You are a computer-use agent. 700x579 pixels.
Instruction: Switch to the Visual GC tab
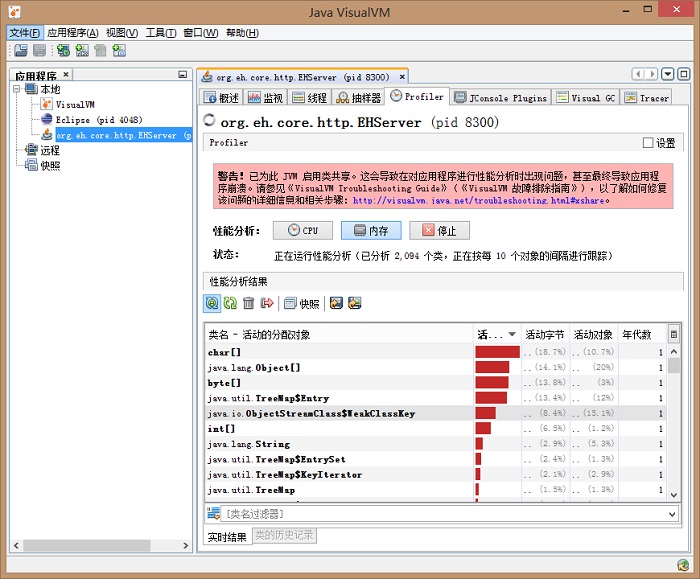pyautogui.click(x=586, y=97)
